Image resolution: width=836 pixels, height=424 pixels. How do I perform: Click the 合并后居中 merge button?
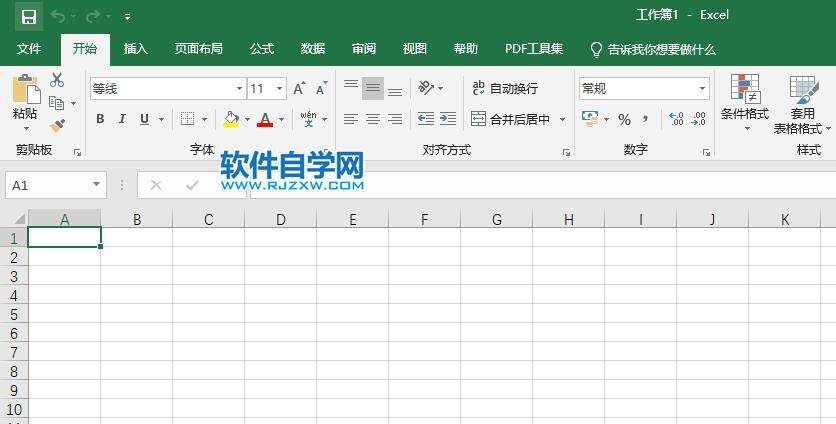tap(510, 119)
